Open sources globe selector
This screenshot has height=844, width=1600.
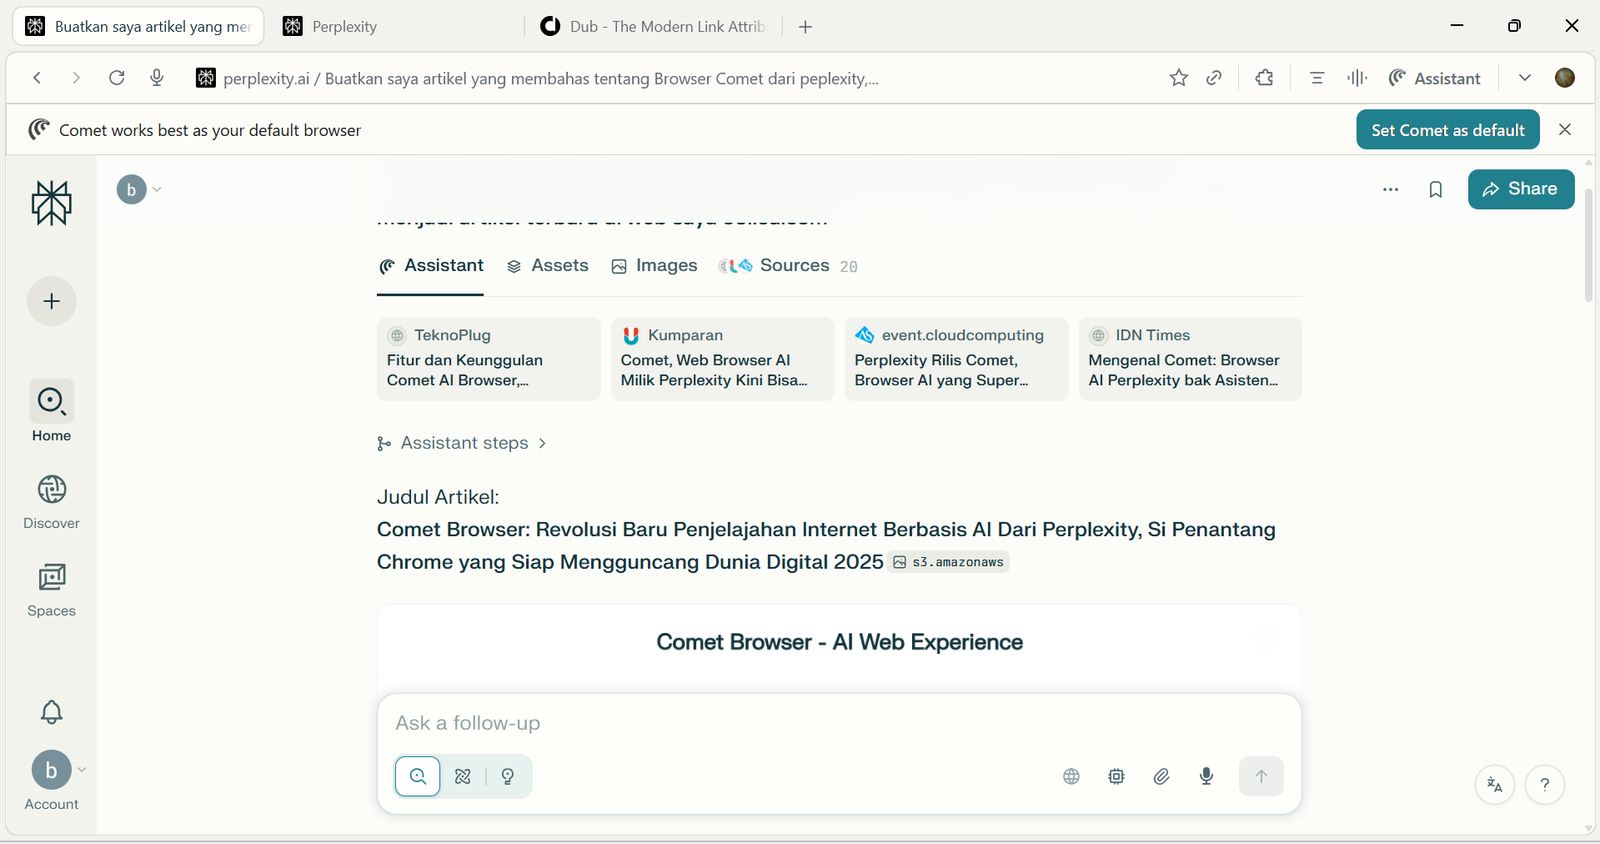[1071, 776]
